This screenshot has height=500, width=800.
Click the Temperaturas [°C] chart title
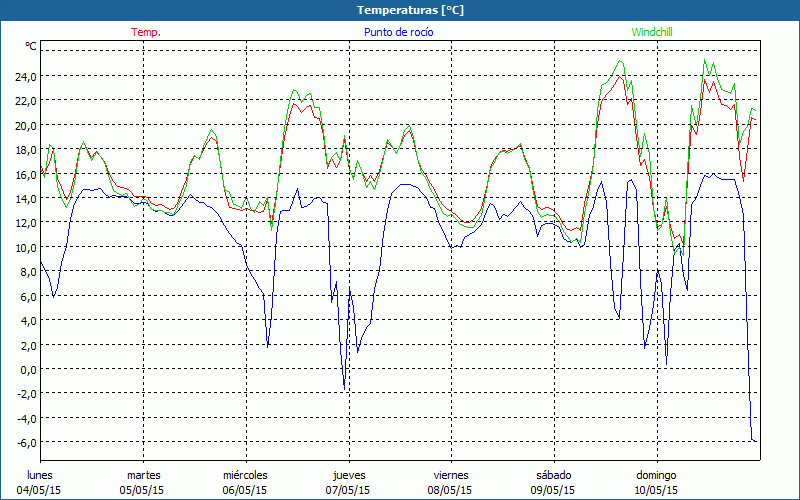(x=410, y=10)
